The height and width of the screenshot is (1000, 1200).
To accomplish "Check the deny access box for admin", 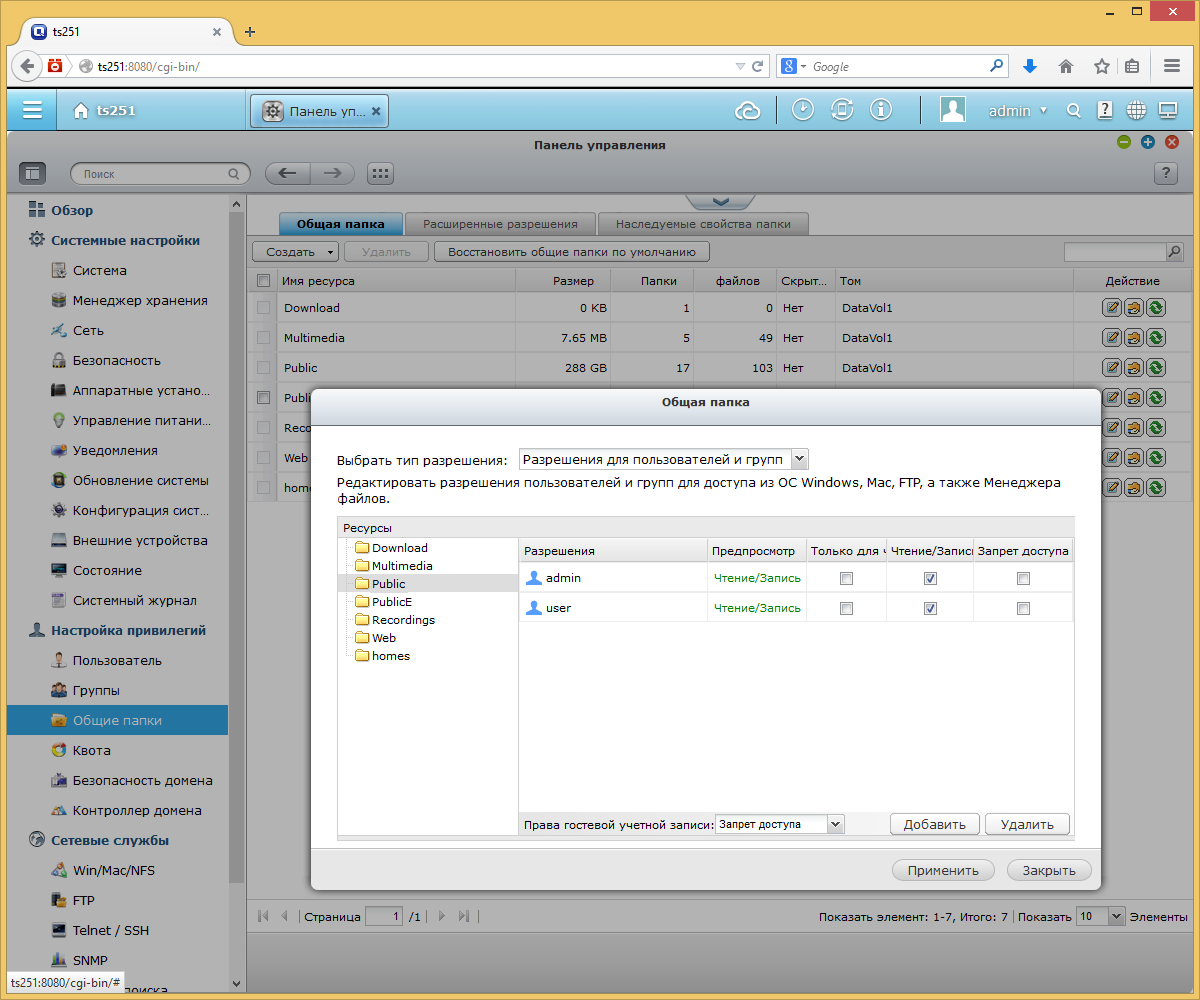I will click(1023, 578).
